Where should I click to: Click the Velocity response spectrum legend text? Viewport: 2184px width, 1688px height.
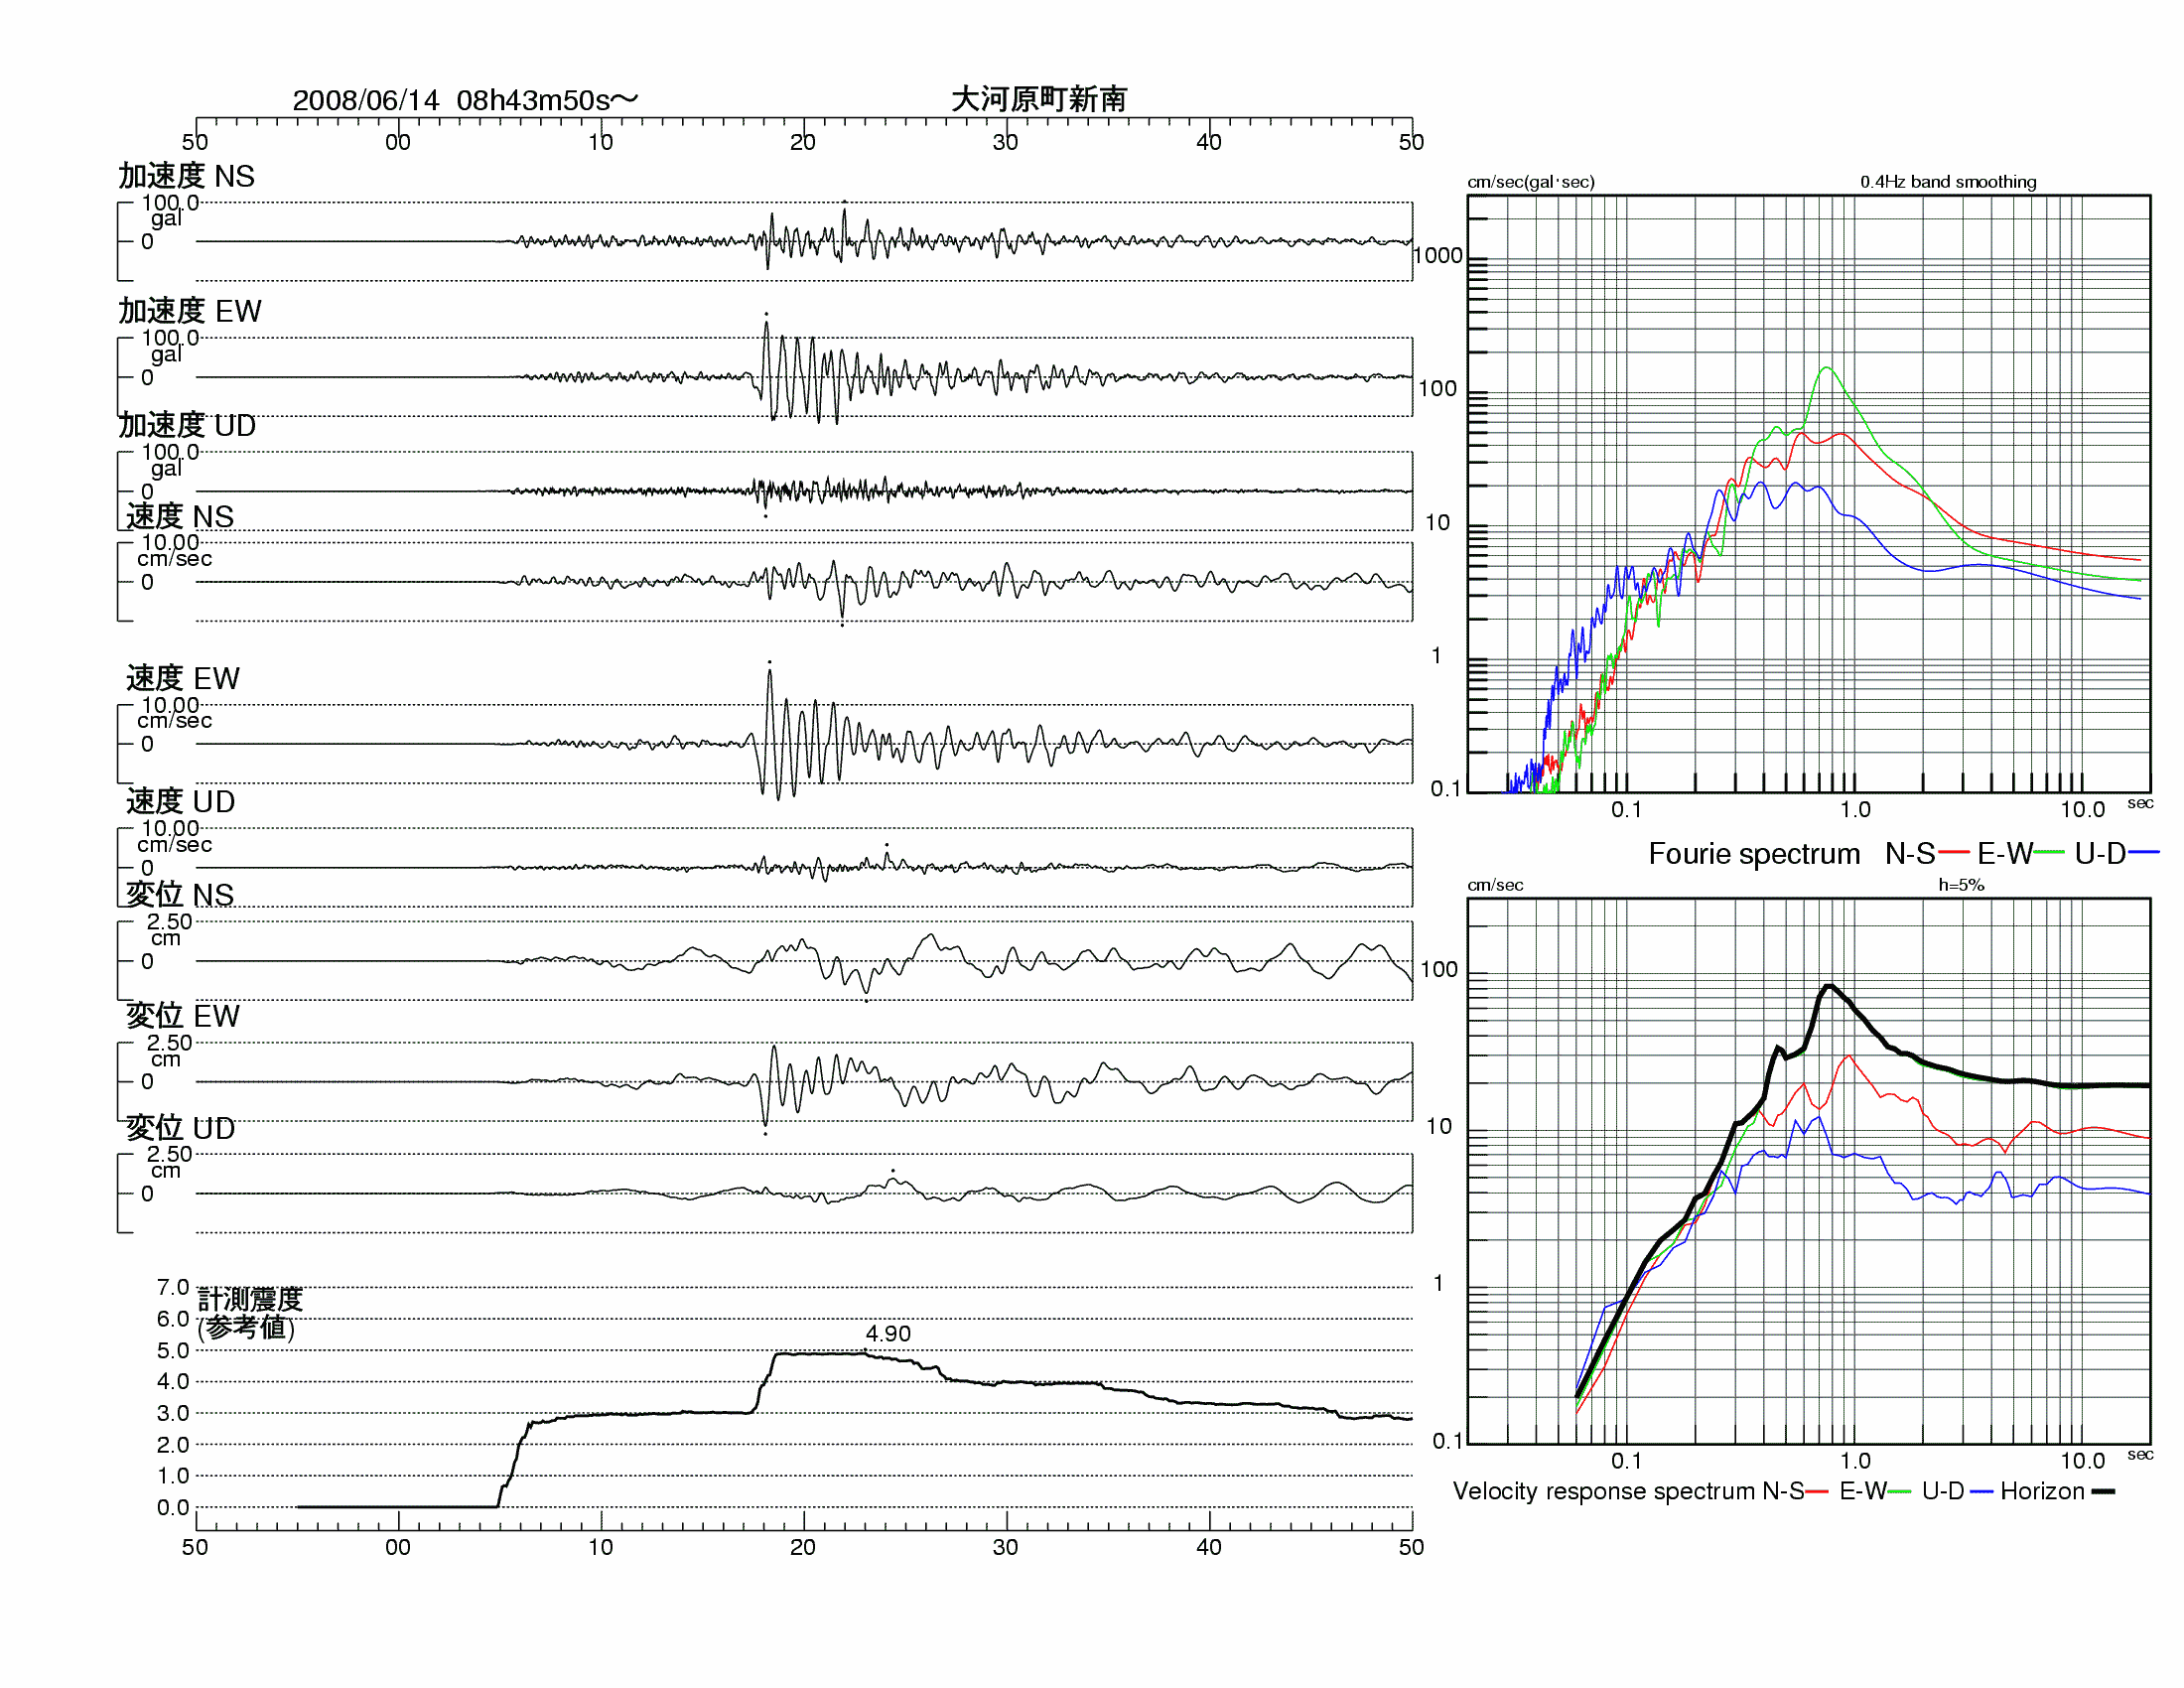point(1605,1491)
